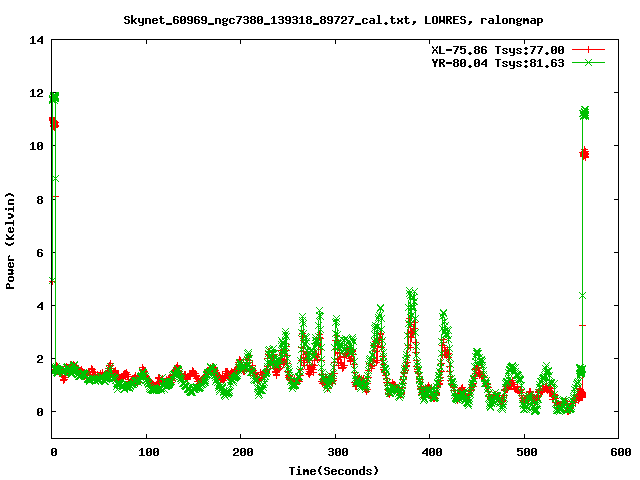The height and width of the screenshot is (480, 640).
Task: Click the green calibration spike top at end
Action: point(584,111)
